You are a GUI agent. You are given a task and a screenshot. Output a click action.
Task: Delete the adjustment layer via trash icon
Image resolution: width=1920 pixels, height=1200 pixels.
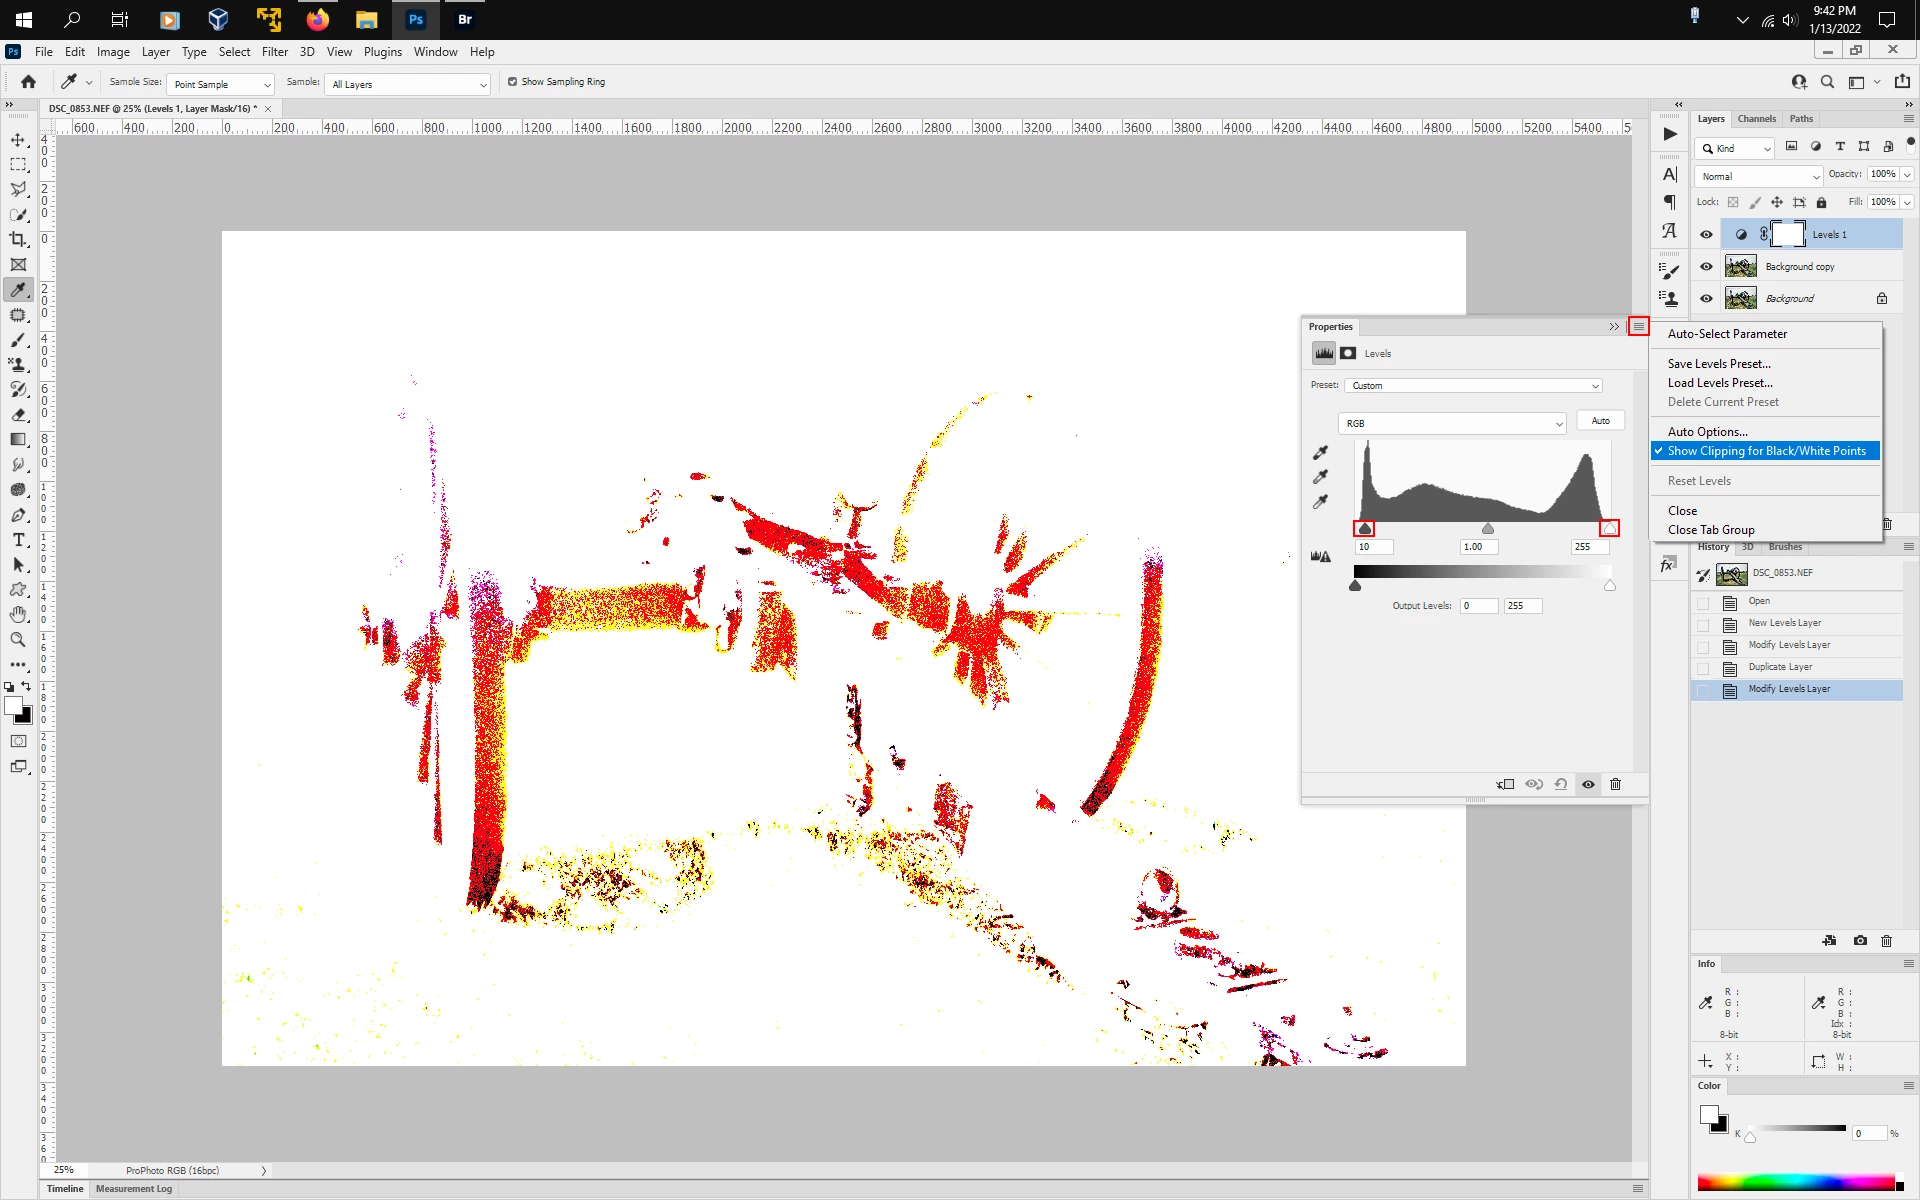point(1615,784)
